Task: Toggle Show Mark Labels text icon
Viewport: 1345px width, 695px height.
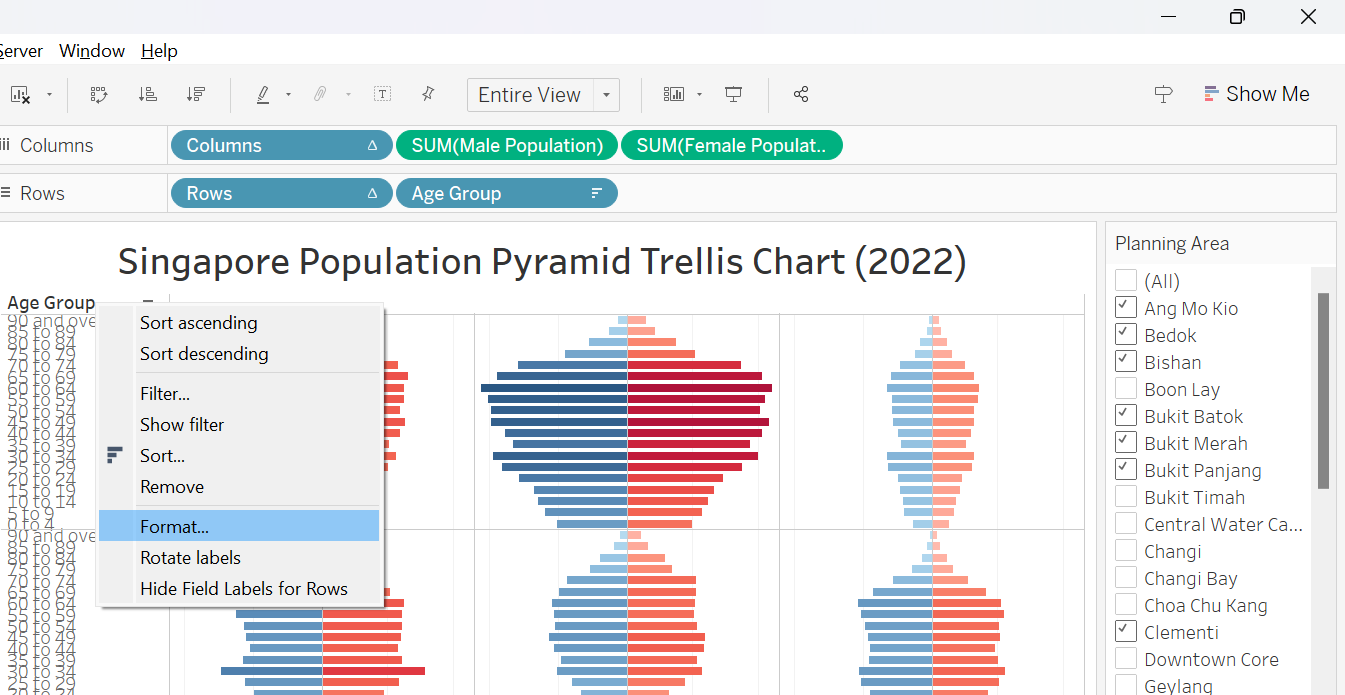Action: [x=382, y=94]
